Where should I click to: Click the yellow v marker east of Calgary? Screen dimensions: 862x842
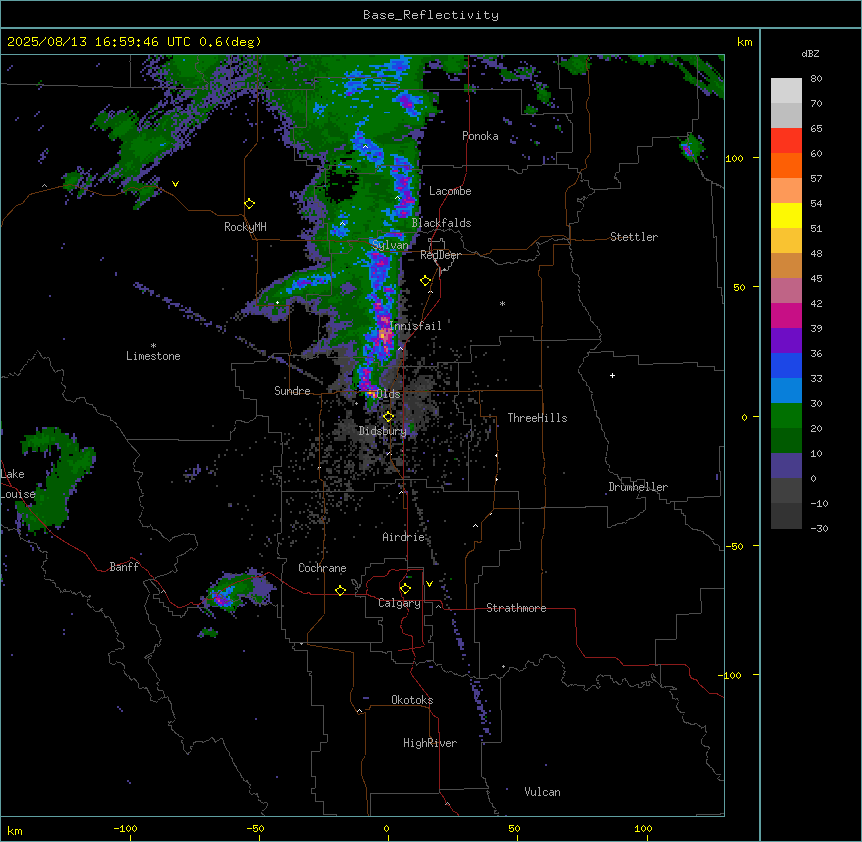click(429, 584)
